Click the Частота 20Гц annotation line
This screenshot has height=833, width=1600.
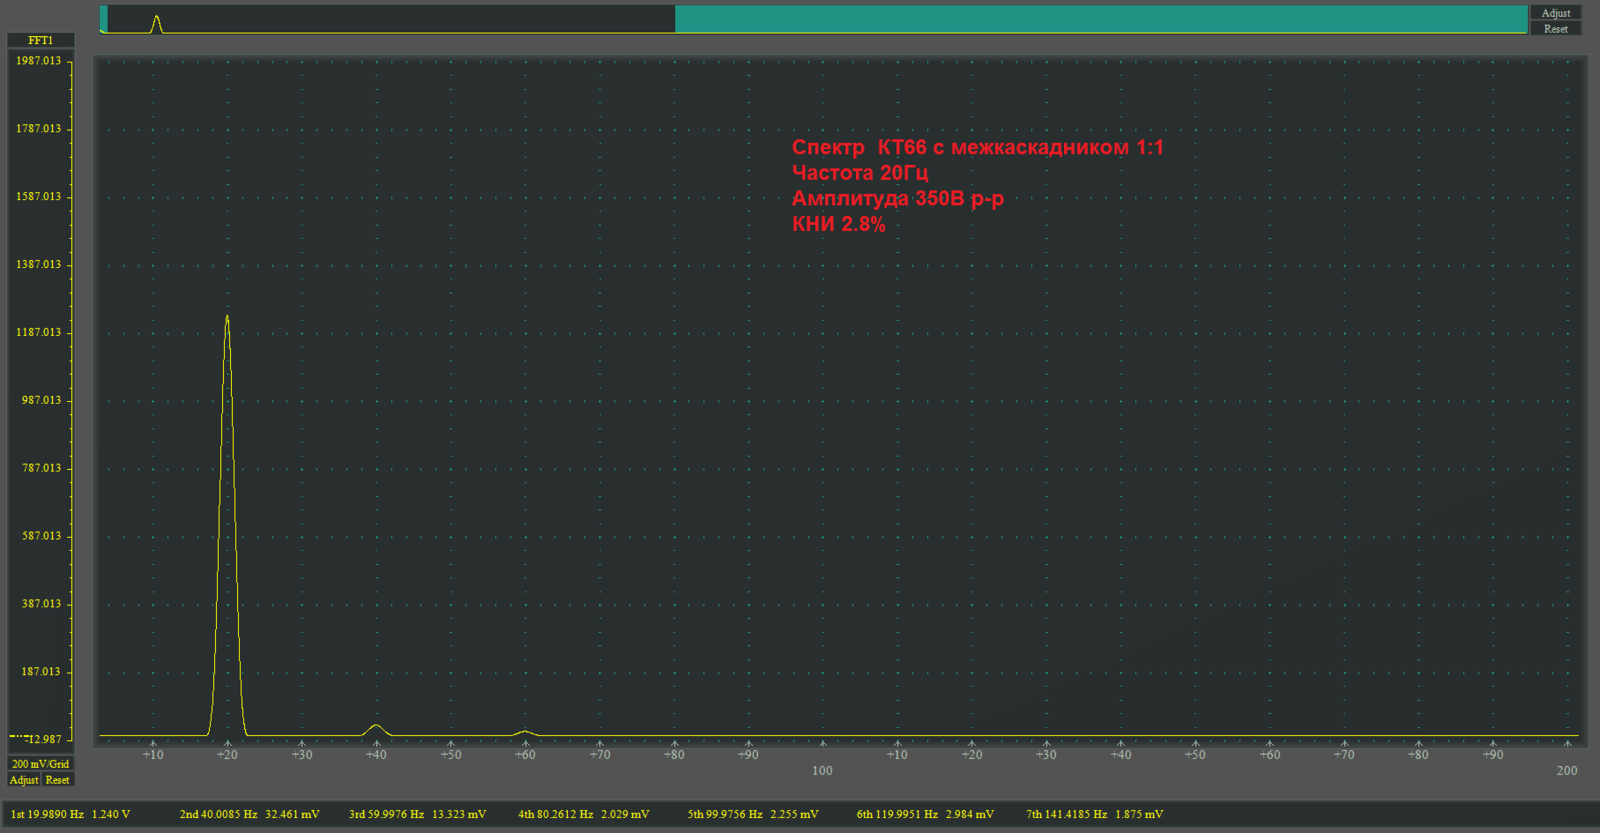[860, 172]
